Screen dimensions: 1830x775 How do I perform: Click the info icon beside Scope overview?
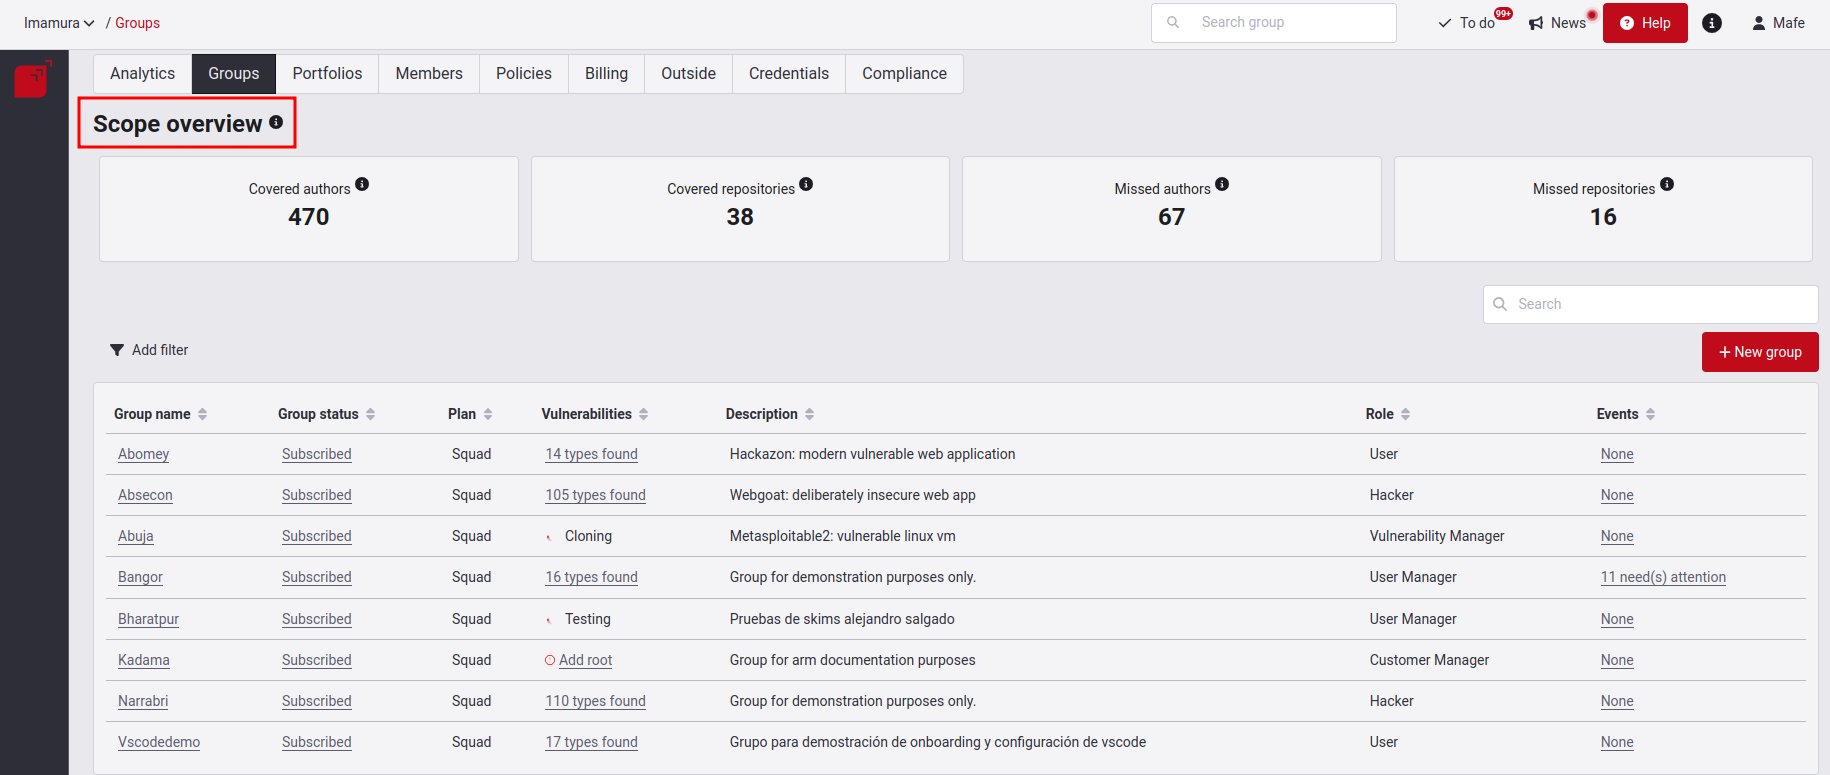point(276,122)
